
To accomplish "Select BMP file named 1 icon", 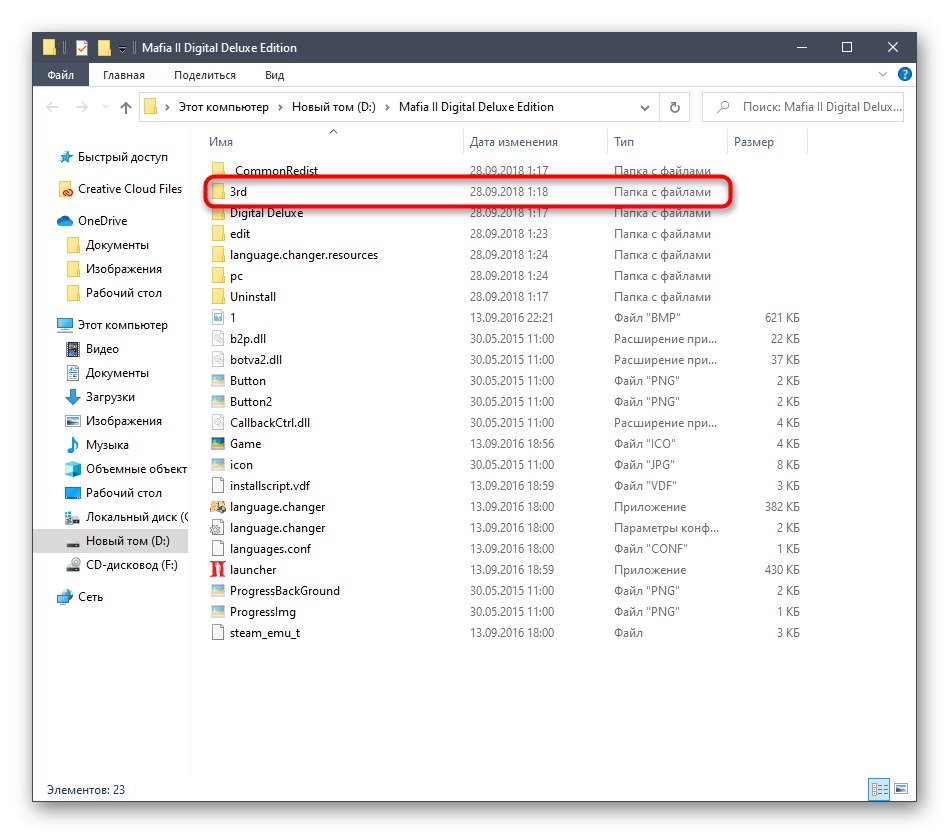I will click(218, 318).
